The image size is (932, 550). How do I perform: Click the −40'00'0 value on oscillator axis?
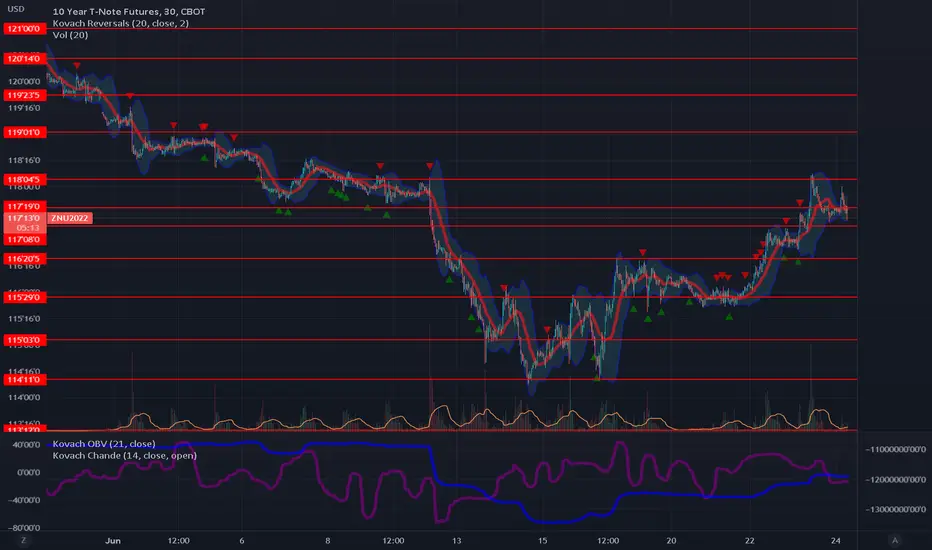(24, 500)
